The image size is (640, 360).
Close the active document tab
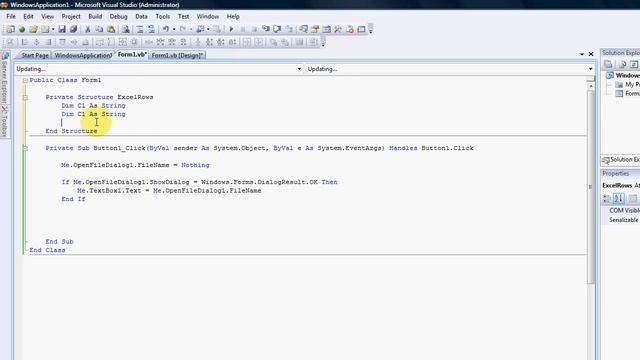point(591,54)
